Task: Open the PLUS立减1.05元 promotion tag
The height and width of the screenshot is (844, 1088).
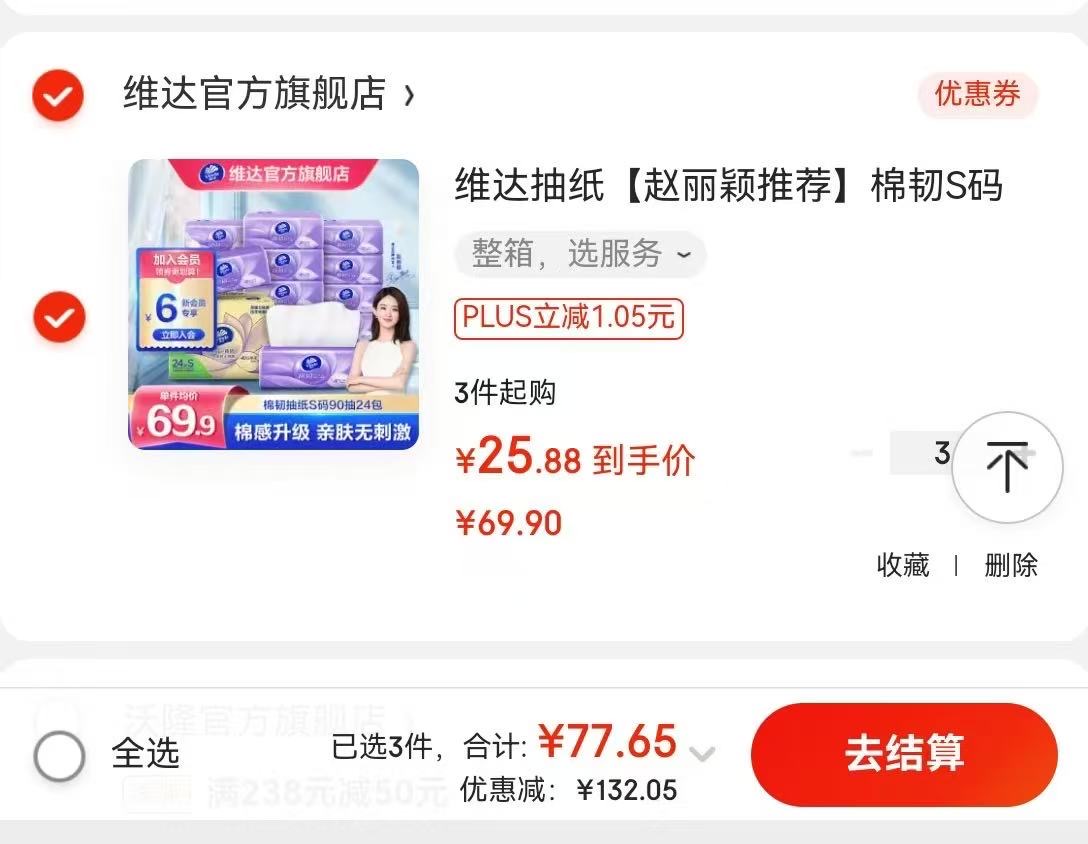Action: pyautogui.click(x=569, y=319)
